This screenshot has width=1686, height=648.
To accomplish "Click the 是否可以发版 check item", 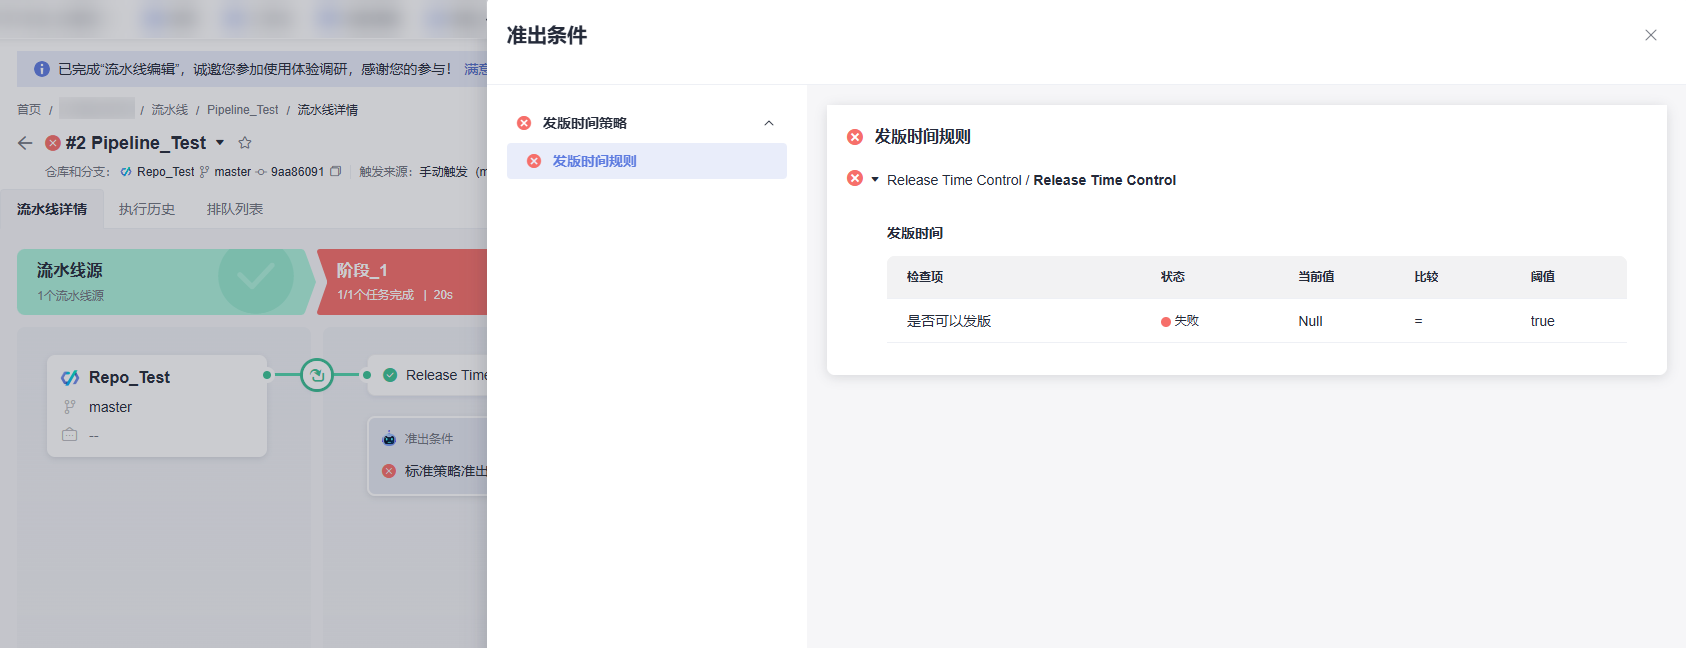I will [949, 321].
